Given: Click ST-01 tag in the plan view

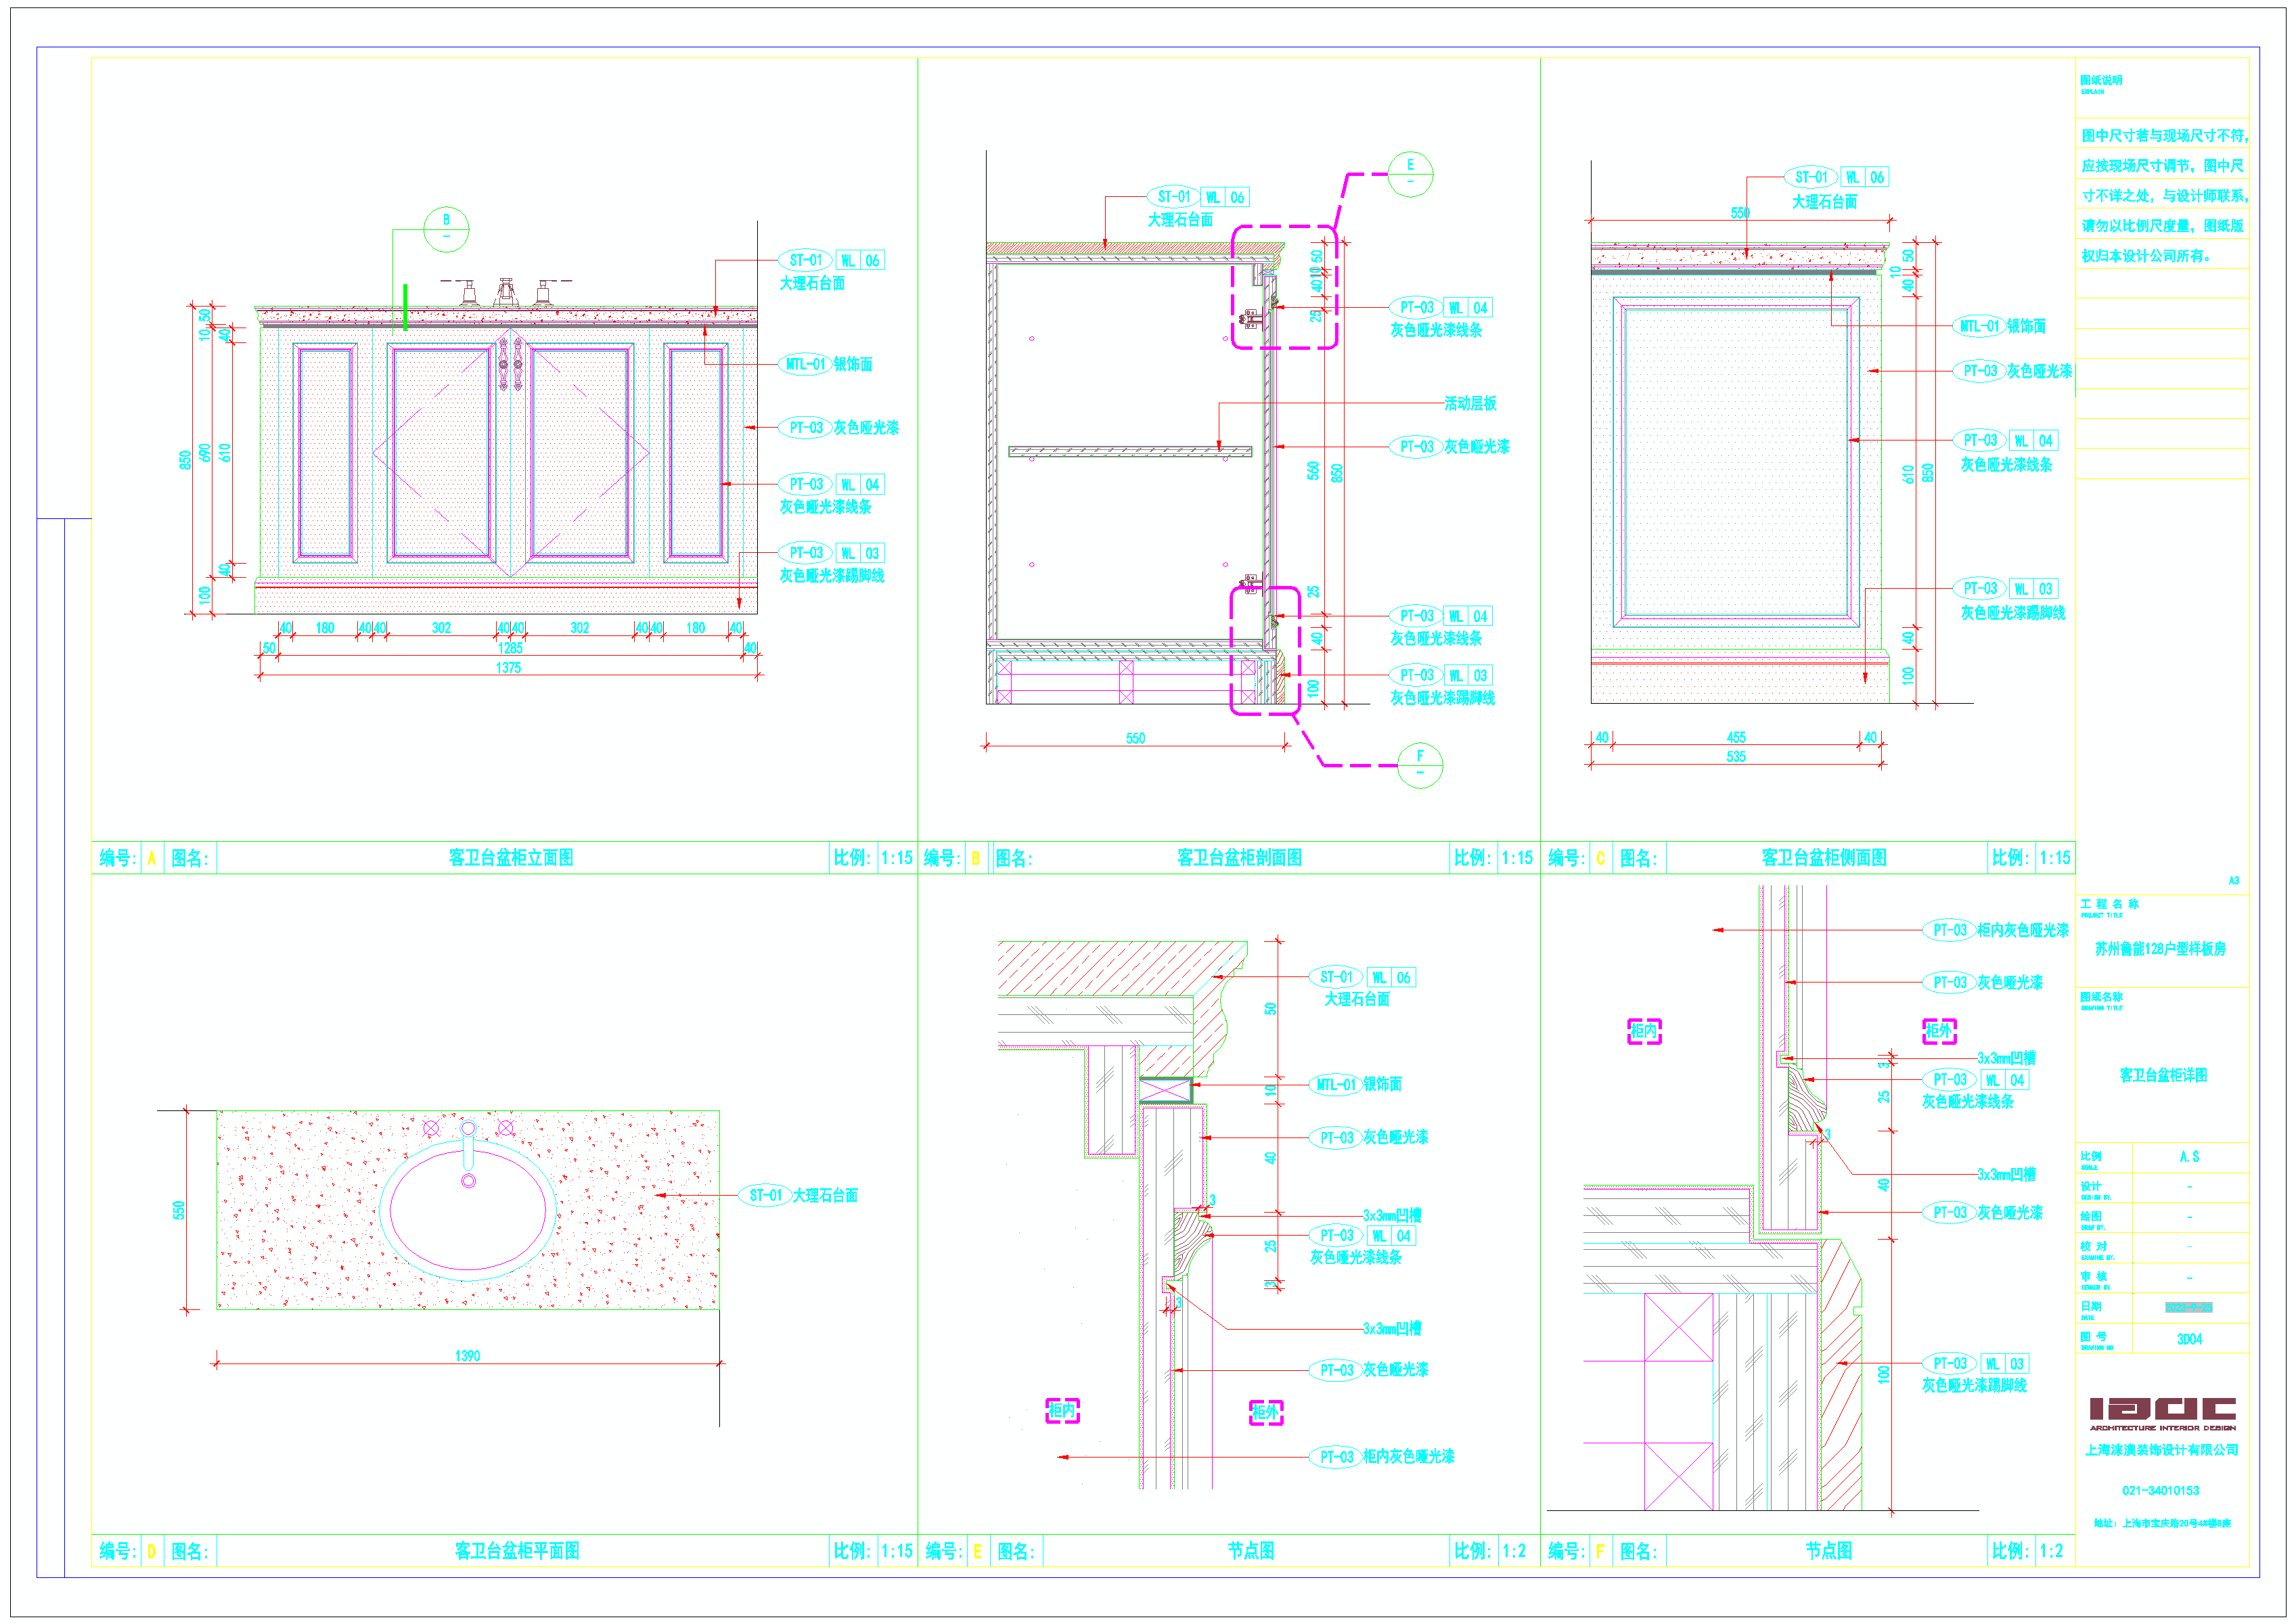Looking at the screenshot, I should (765, 1195).
